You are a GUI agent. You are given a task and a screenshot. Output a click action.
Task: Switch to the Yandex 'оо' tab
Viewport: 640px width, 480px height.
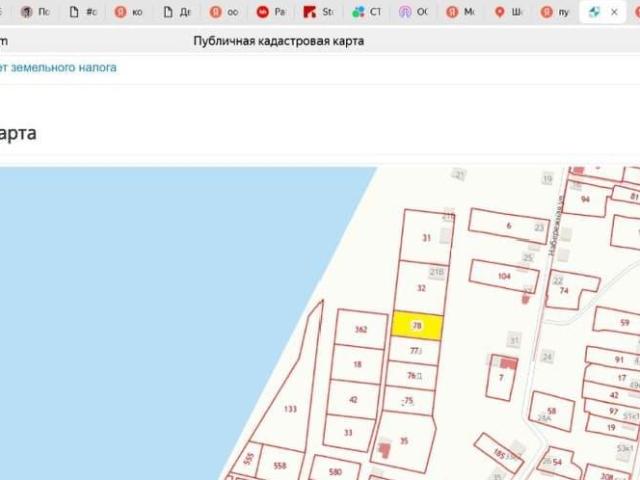pos(224,12)
